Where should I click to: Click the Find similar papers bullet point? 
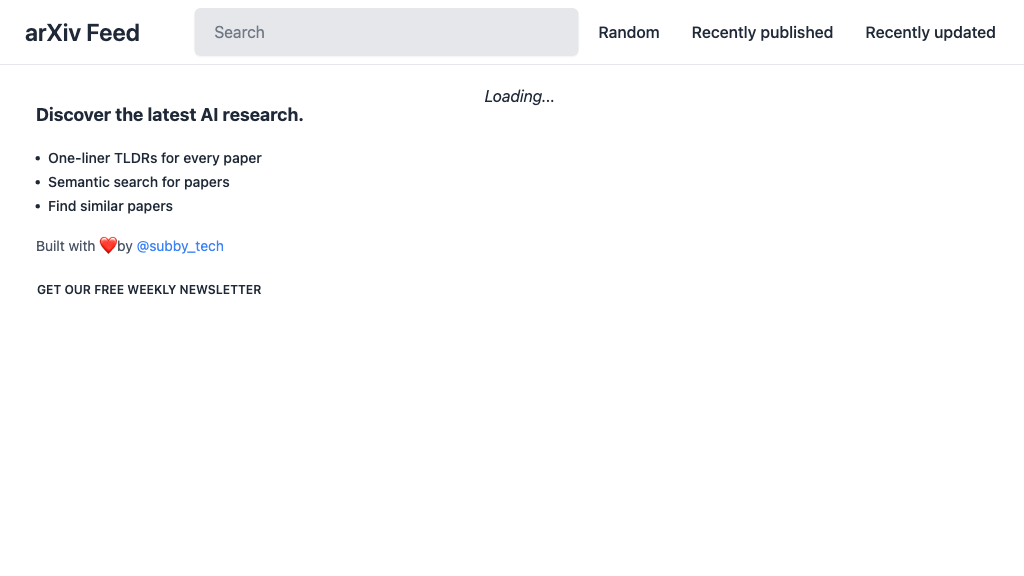110,206
